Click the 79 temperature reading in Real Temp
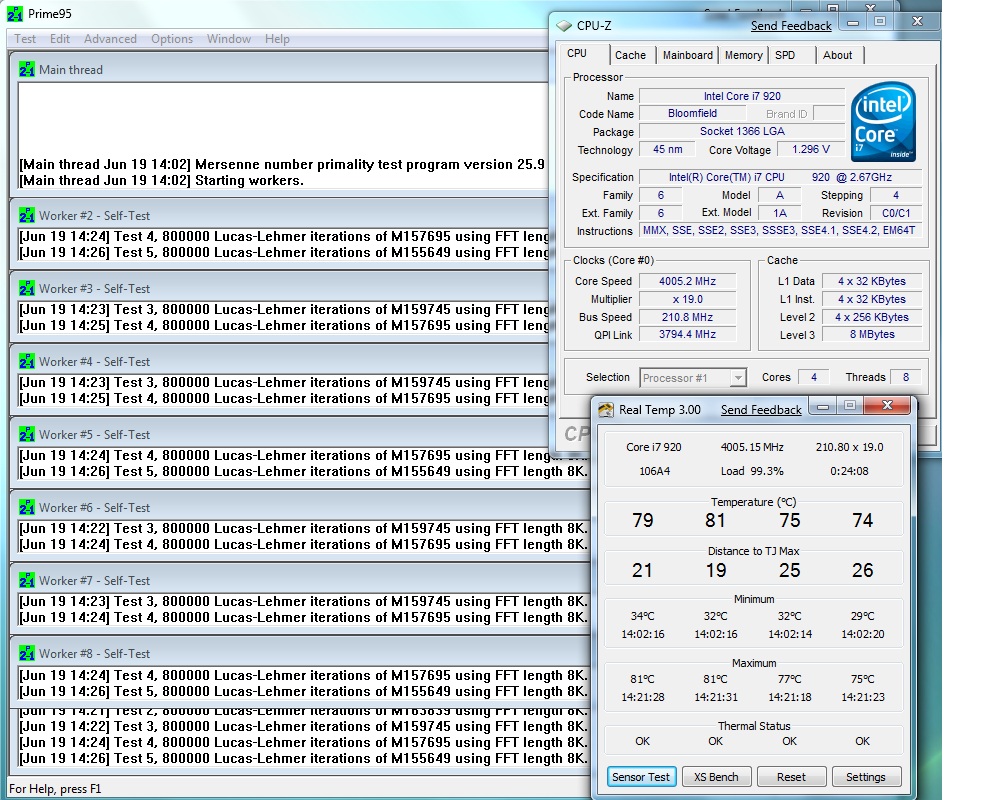 [643, 520]
